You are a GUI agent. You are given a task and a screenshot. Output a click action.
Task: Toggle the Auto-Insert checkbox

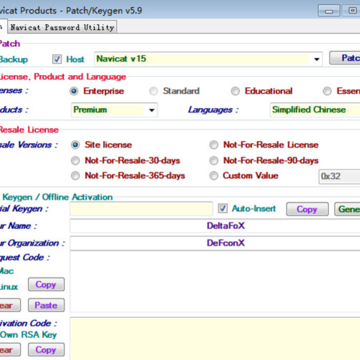222,209
